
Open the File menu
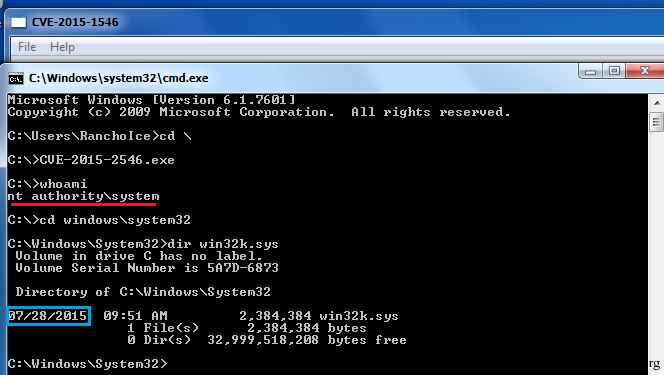click(x=27, y=47)
